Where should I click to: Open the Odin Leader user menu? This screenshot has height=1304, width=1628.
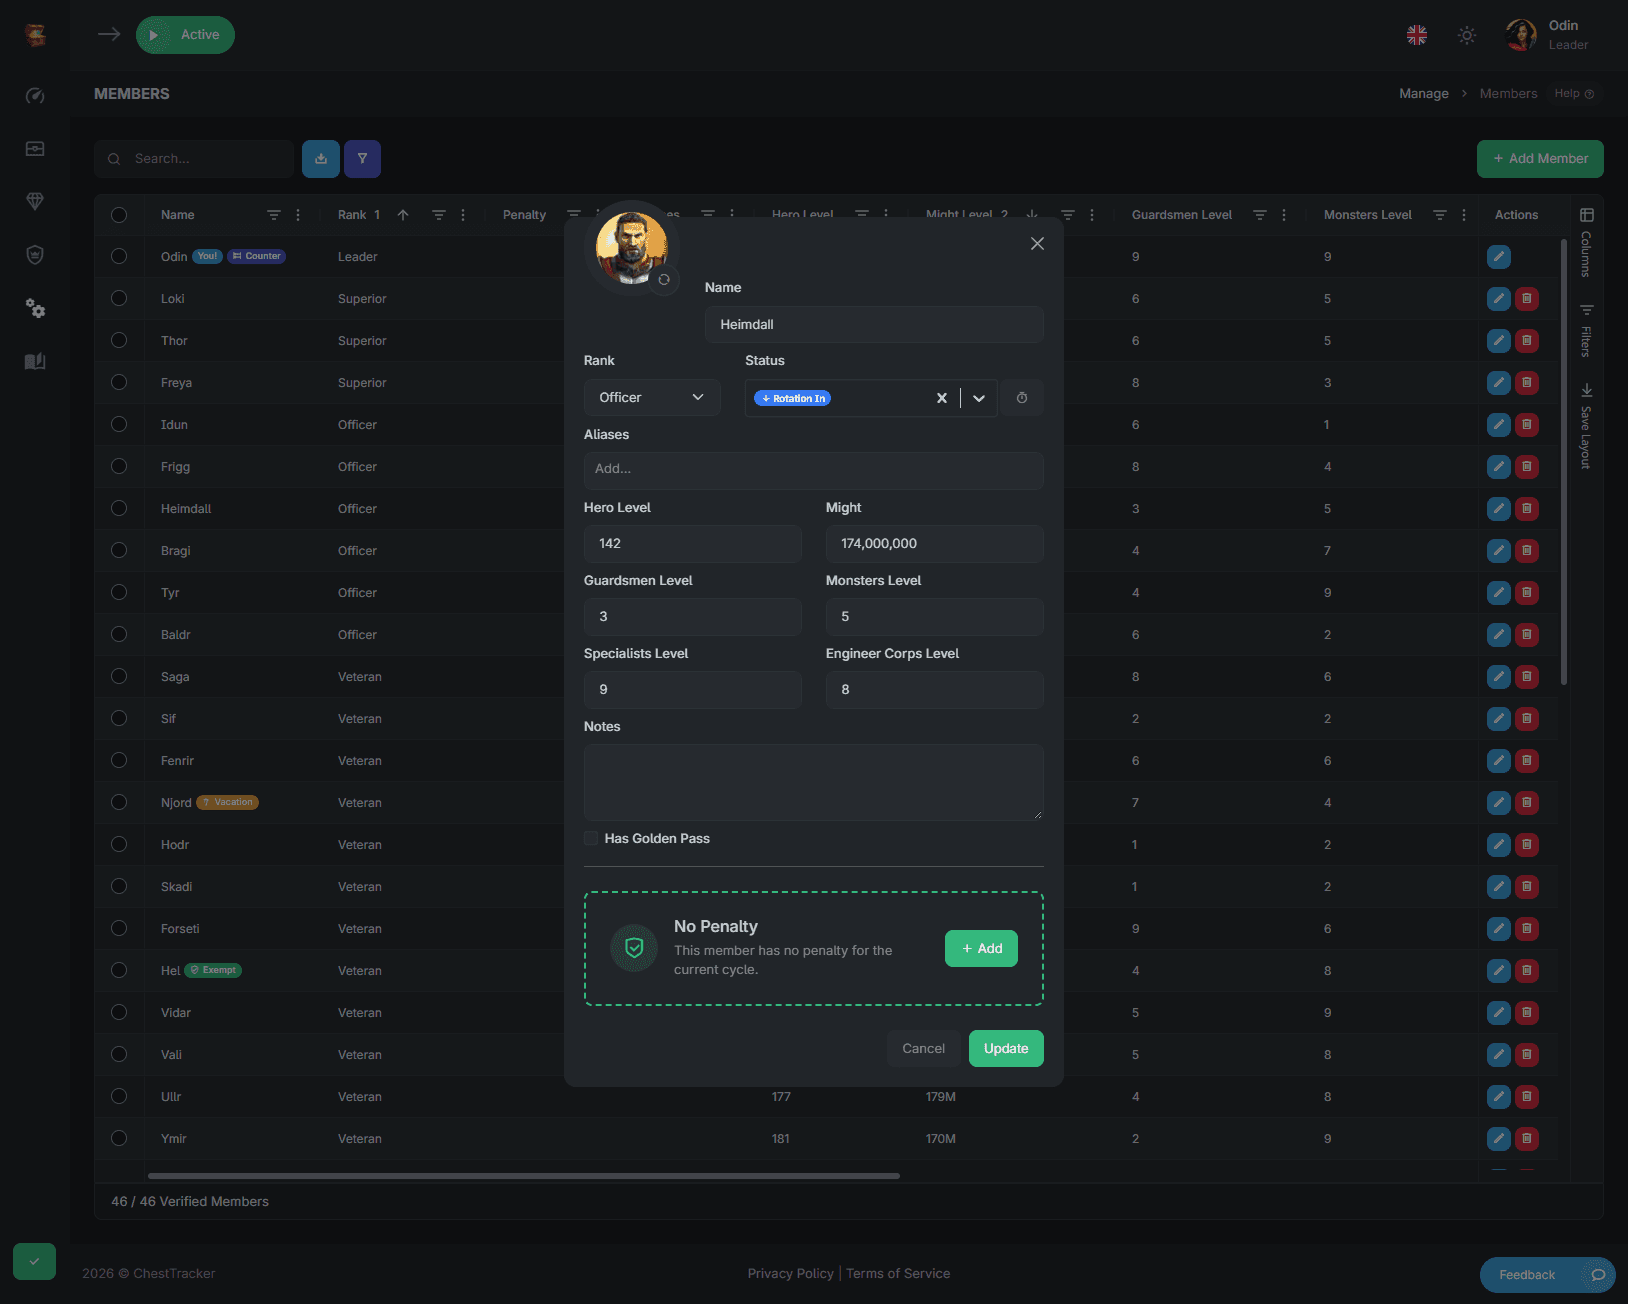coord(1548,35)
